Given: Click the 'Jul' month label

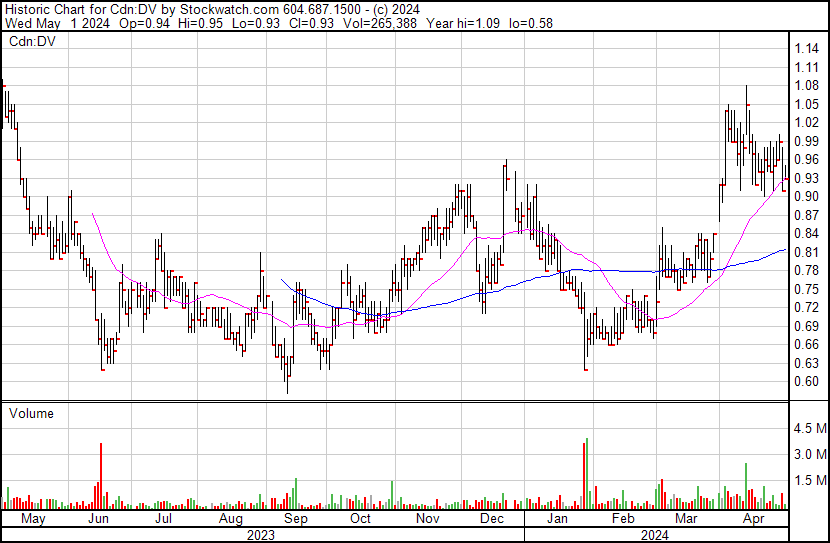Looking at the screenshot, I should click(x=164, y=519).
